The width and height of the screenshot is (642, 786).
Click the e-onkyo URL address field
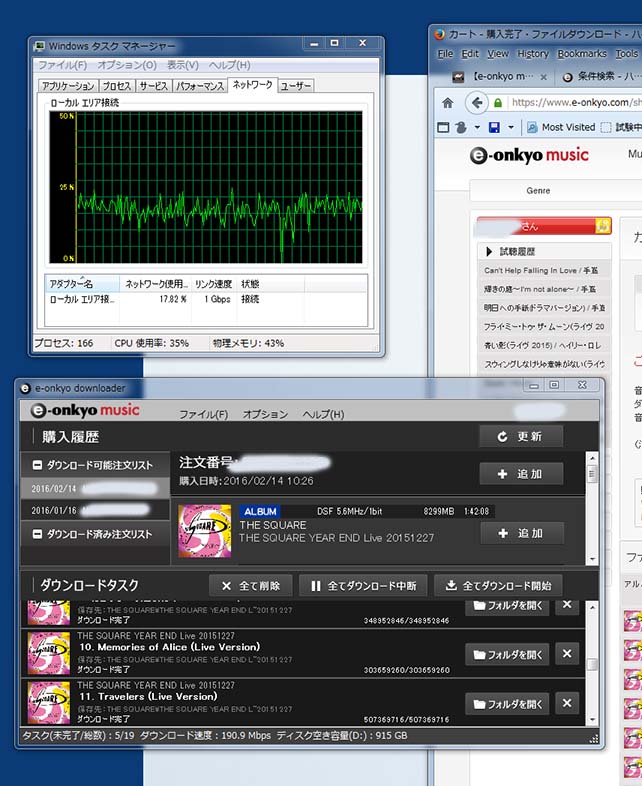point(575,103)
